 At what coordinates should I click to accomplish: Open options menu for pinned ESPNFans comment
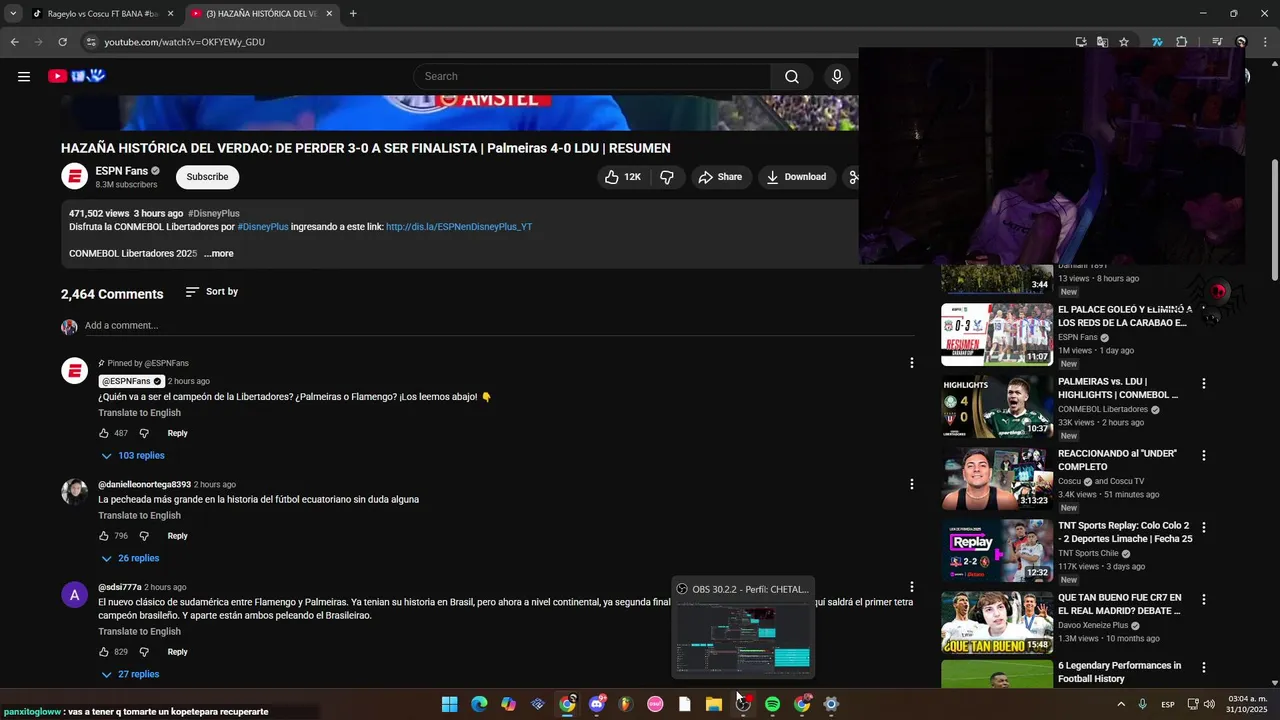[x=911, y=363]
